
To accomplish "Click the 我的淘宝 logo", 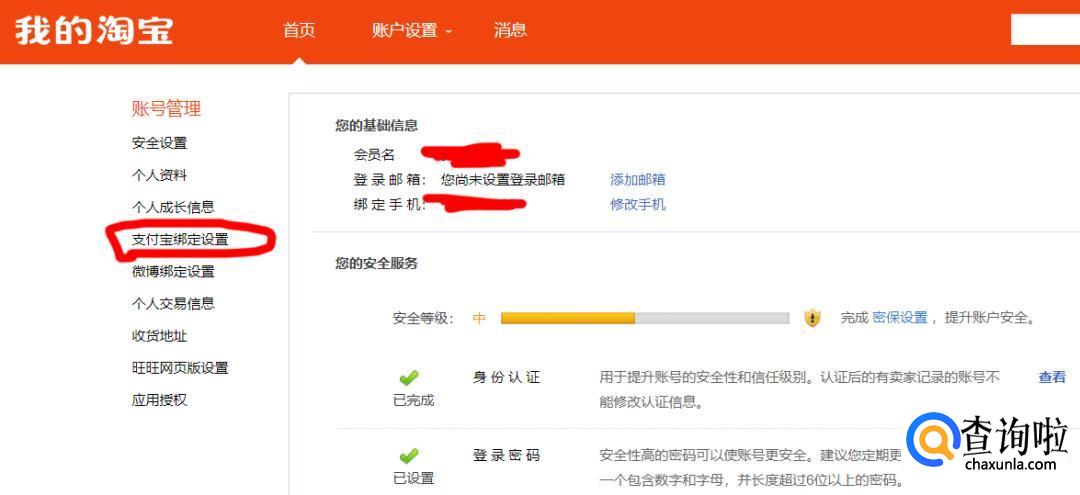I will [x=94, y=30].
